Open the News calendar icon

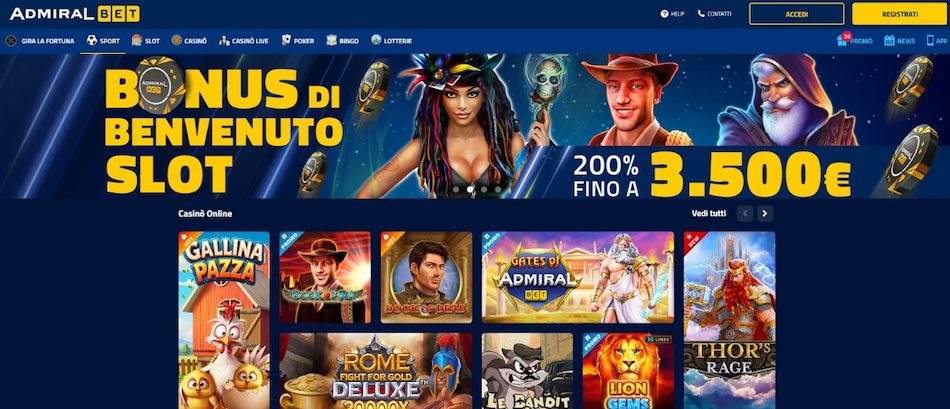[x=889, y=41]
